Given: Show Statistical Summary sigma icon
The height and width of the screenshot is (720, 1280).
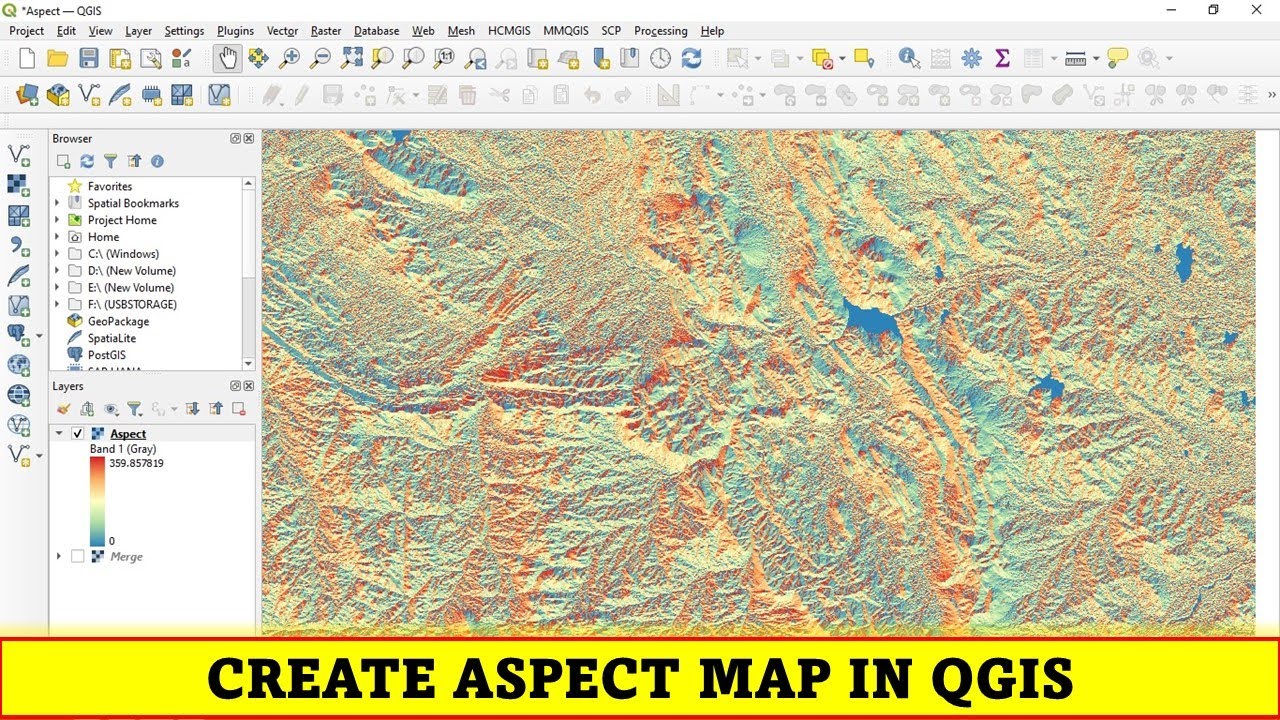Looking at the screenshot, I should [1002, 59].
